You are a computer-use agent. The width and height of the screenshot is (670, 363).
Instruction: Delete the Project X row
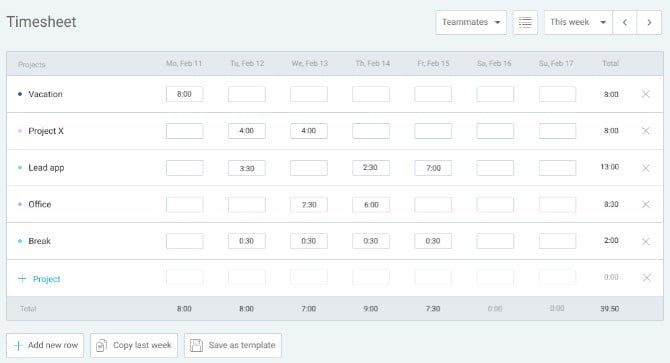[x=646, y=131]
